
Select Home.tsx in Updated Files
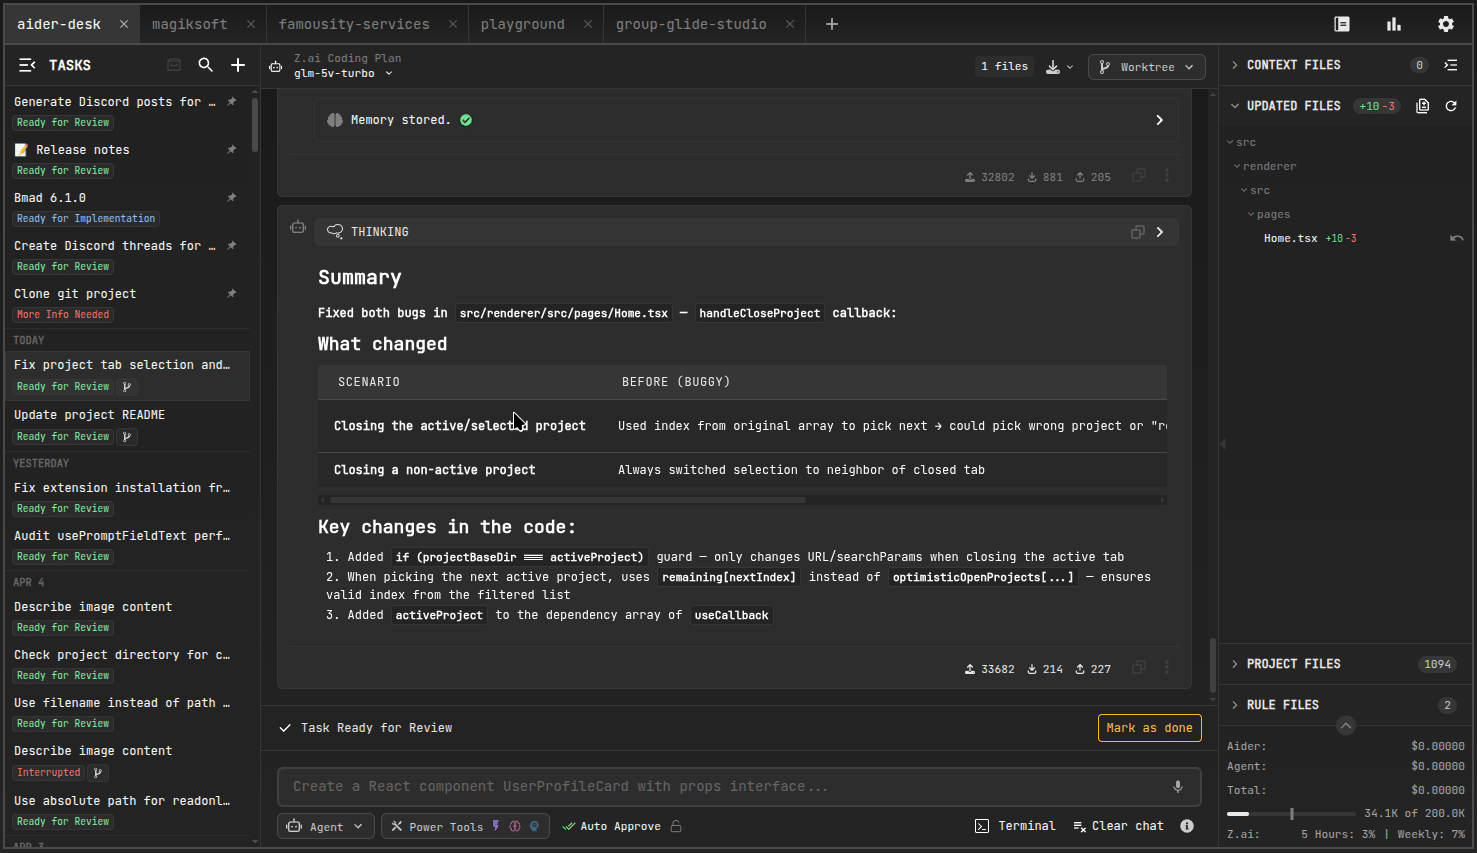pyautogui.click(x=1290, y=238)
